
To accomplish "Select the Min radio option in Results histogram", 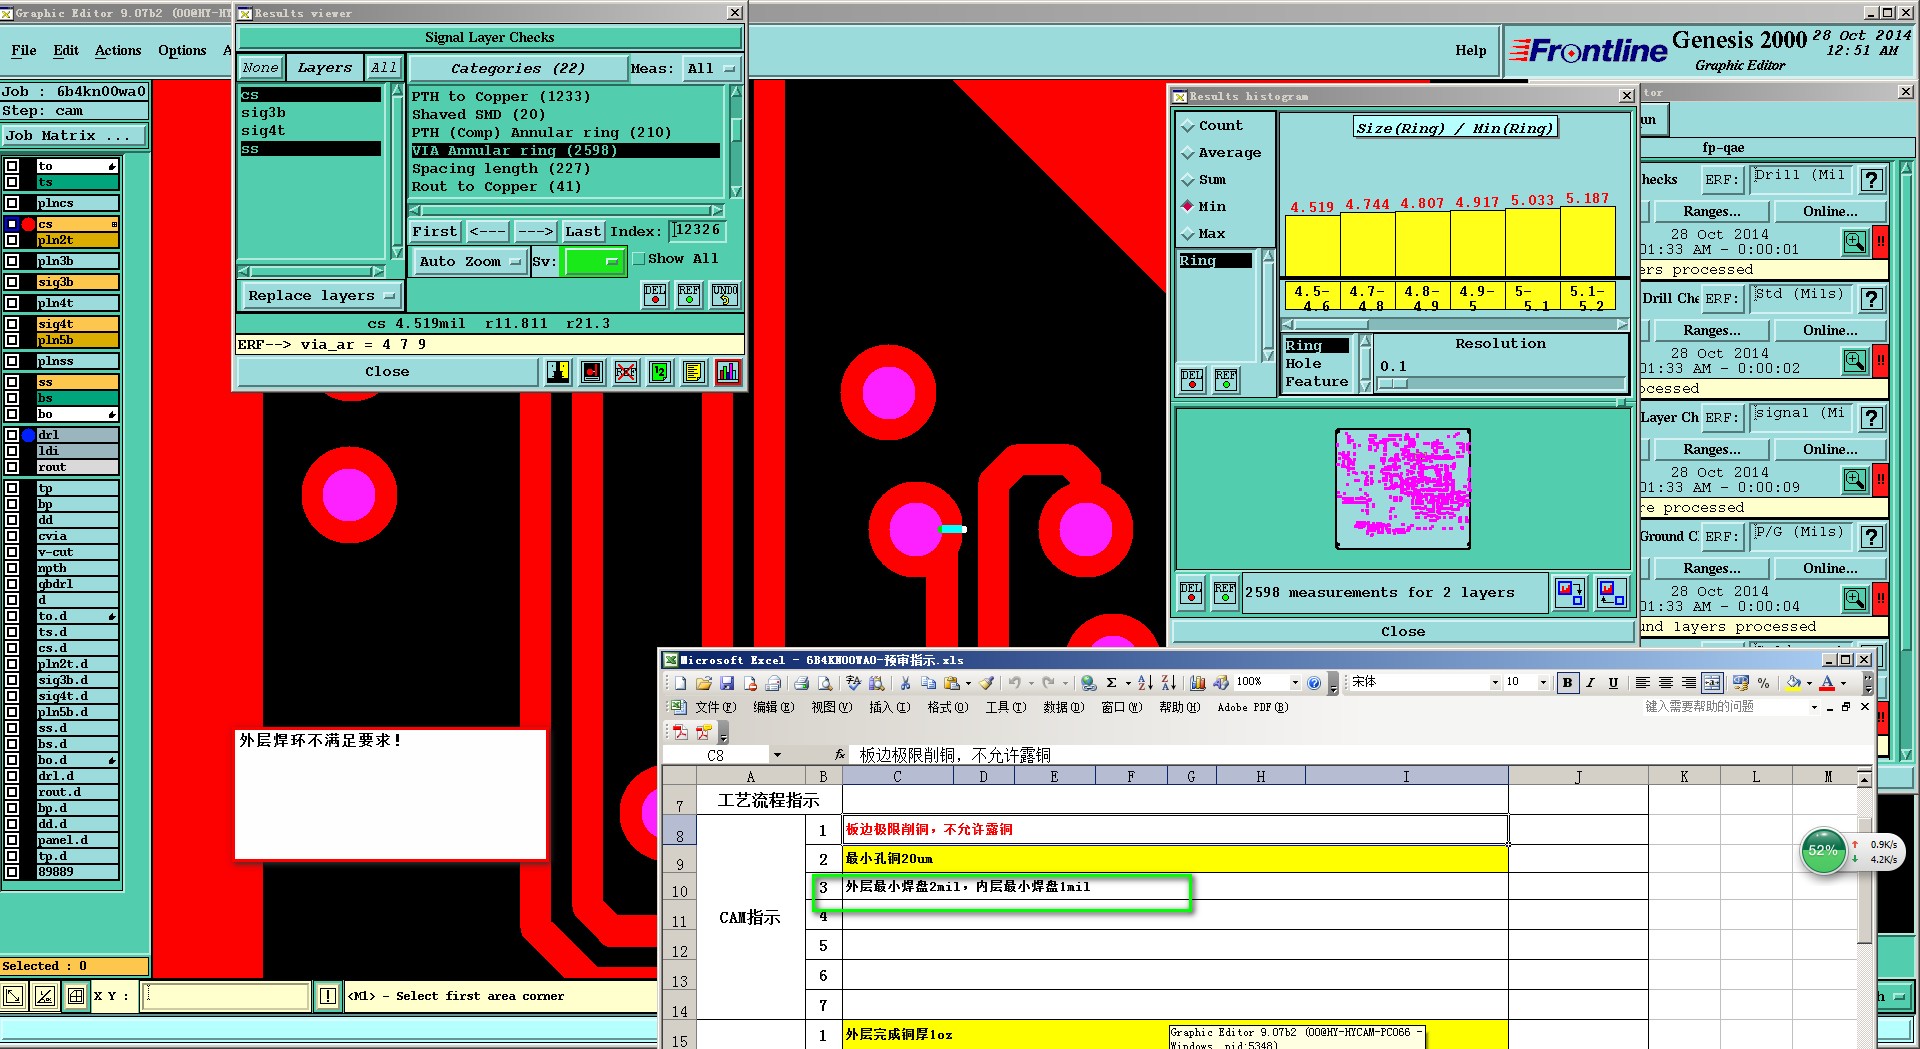I will pos(1188,207).
